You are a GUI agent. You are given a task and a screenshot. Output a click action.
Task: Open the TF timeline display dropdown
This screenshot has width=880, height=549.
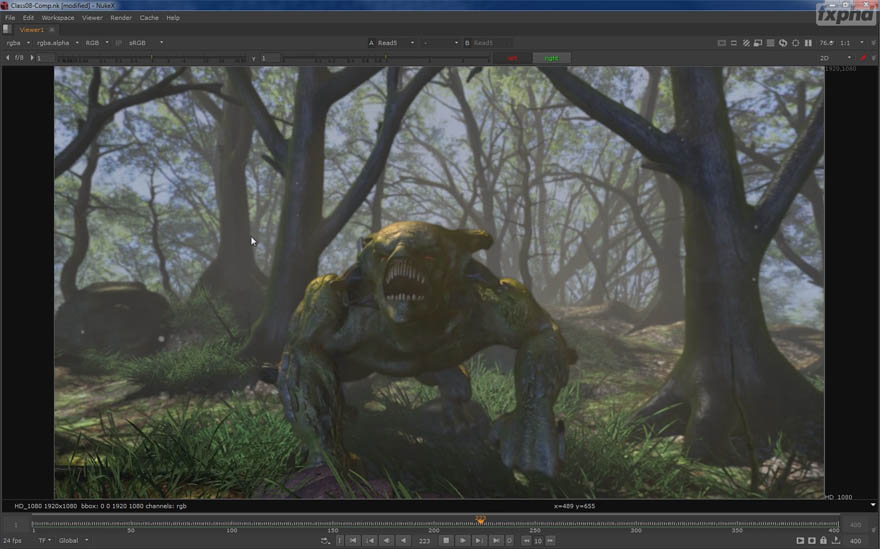[44, 541]
